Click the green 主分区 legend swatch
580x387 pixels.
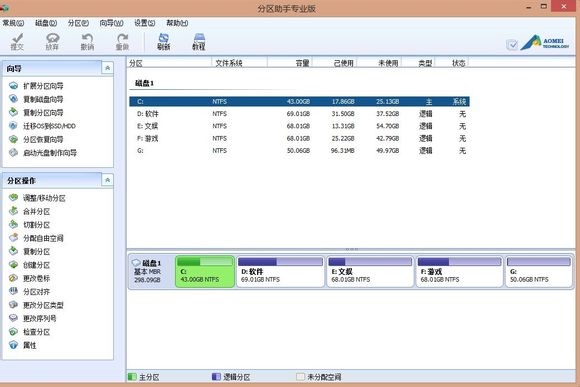point(132,377)
